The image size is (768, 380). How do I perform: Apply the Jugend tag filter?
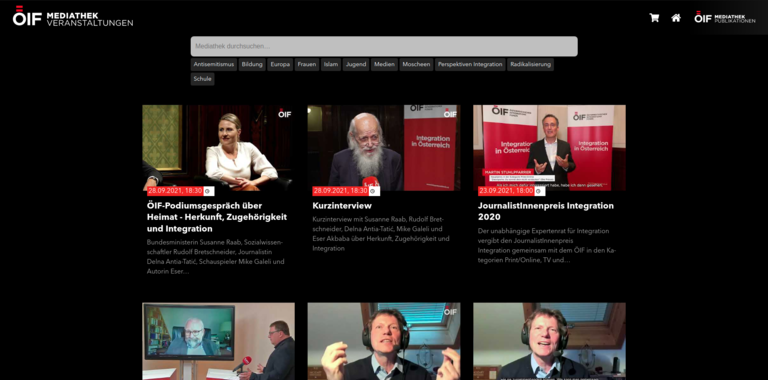356,65
